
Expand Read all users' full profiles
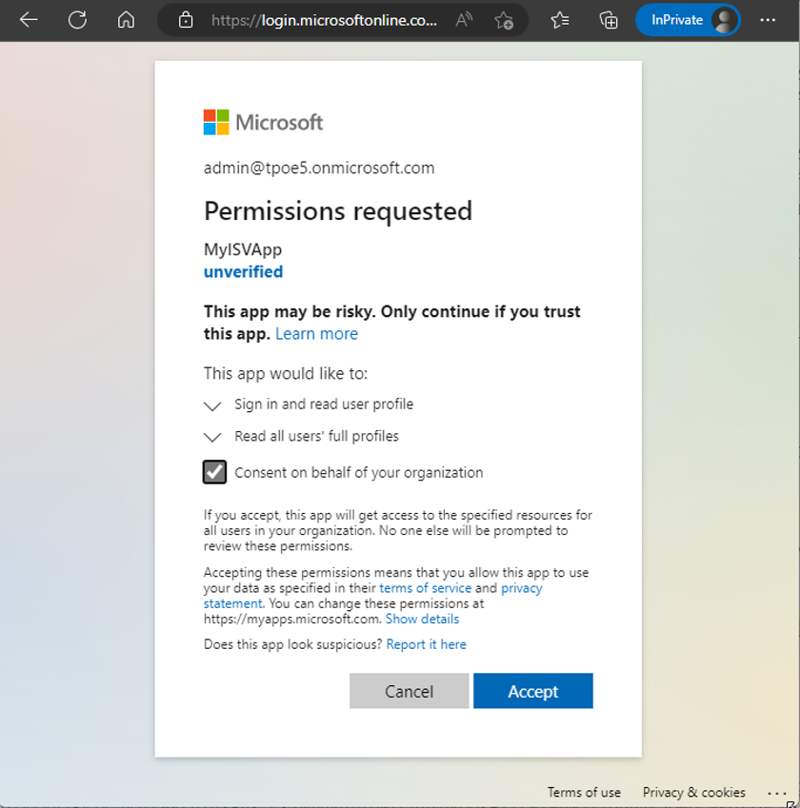[x=212, y=437]
